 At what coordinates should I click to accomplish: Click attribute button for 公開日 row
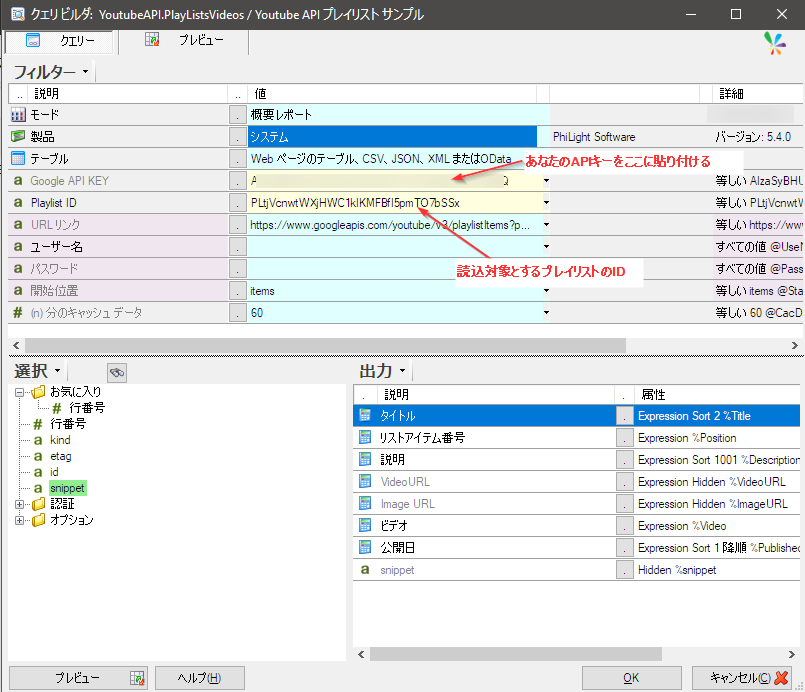pyautogui.click(x=624, y=548)
